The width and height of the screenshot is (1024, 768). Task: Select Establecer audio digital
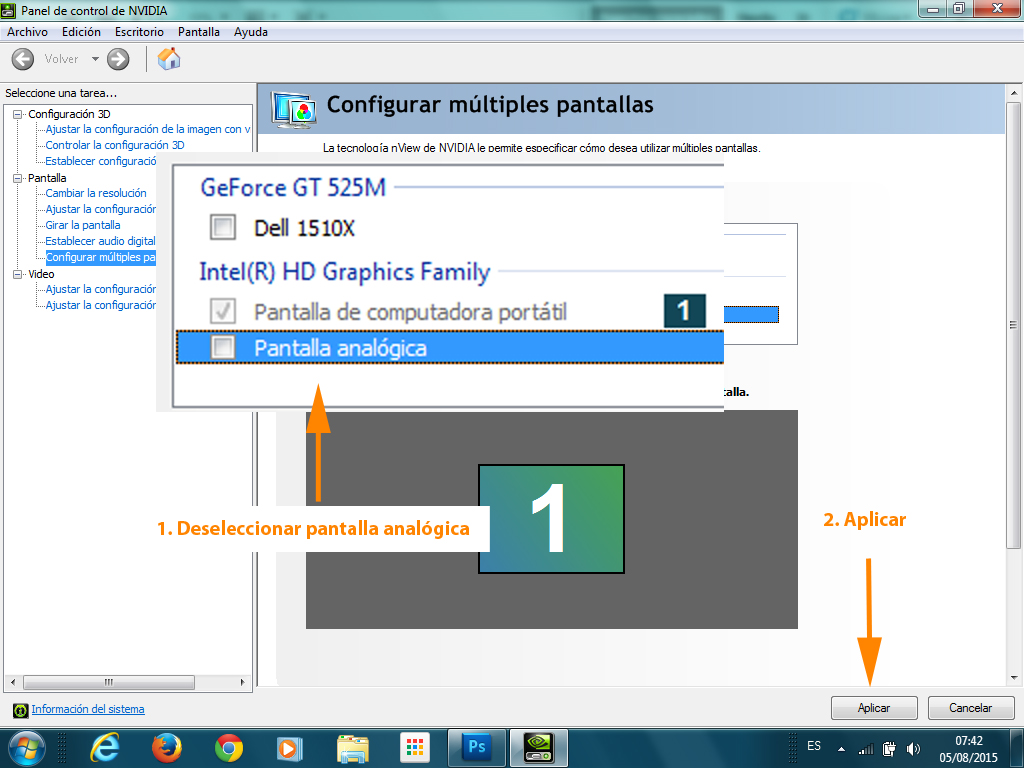[101, 241]
